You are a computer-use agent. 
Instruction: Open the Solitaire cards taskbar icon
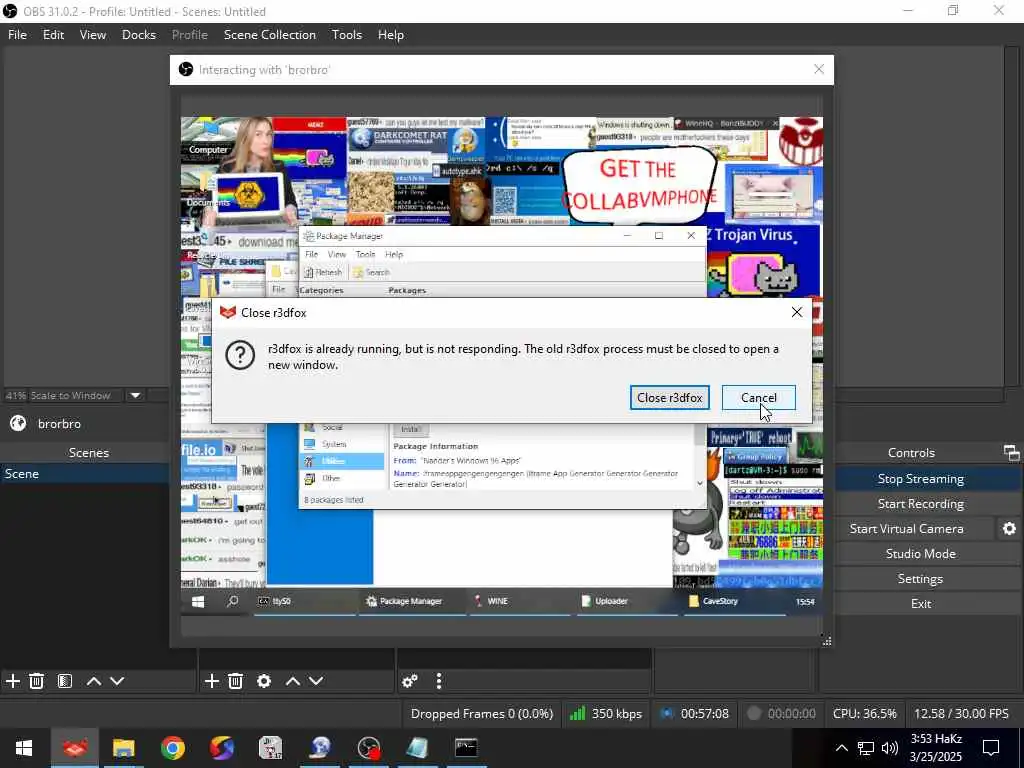[x=270, y=748]
